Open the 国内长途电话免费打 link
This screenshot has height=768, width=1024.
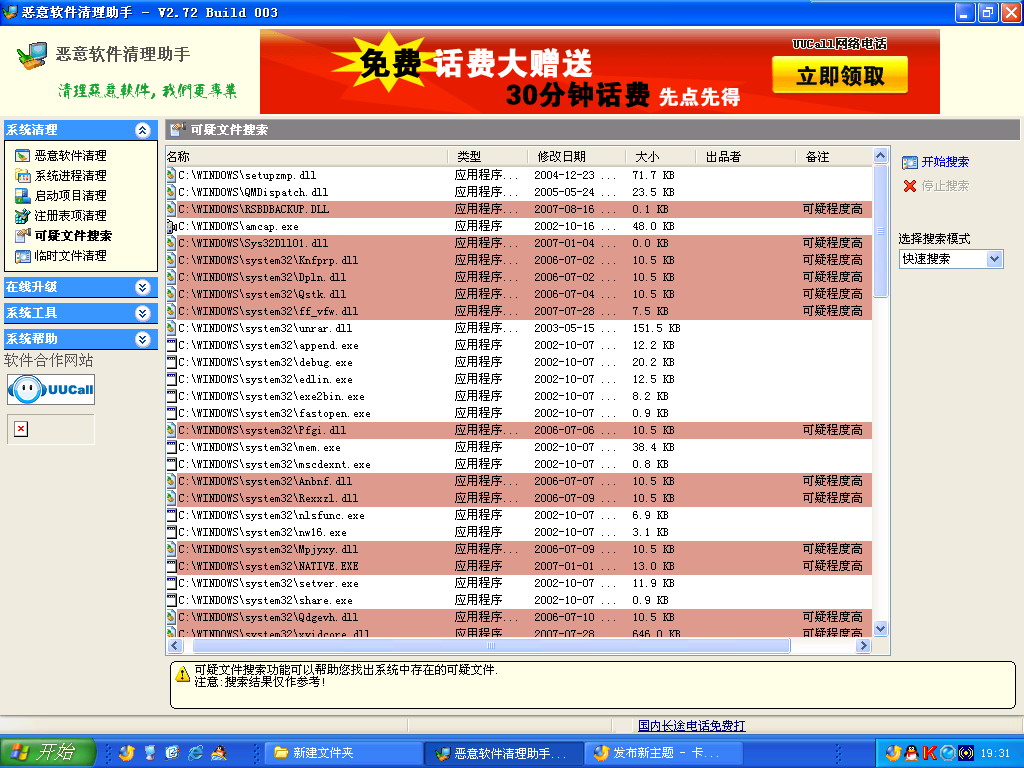(x=692, y=726)
